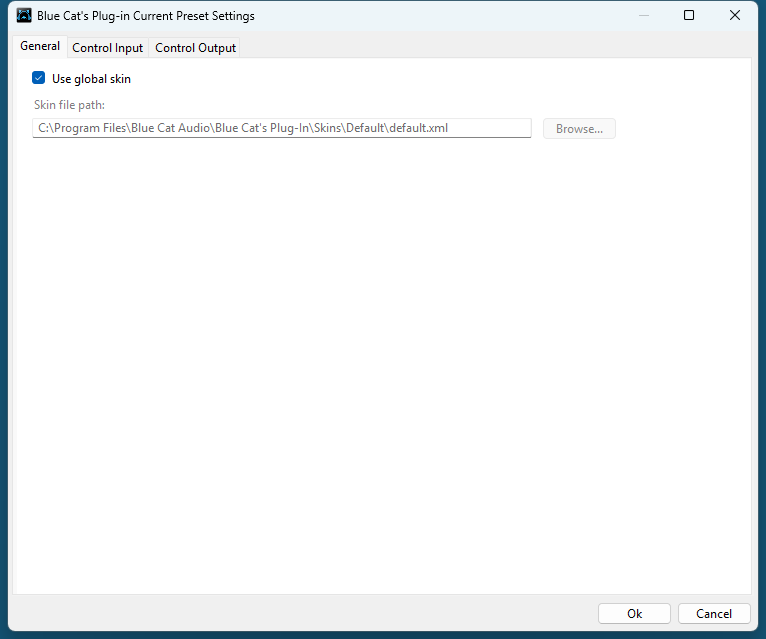Click the 'Skin file path:' label
Screen dimensions: 766x639
point(69,105)
